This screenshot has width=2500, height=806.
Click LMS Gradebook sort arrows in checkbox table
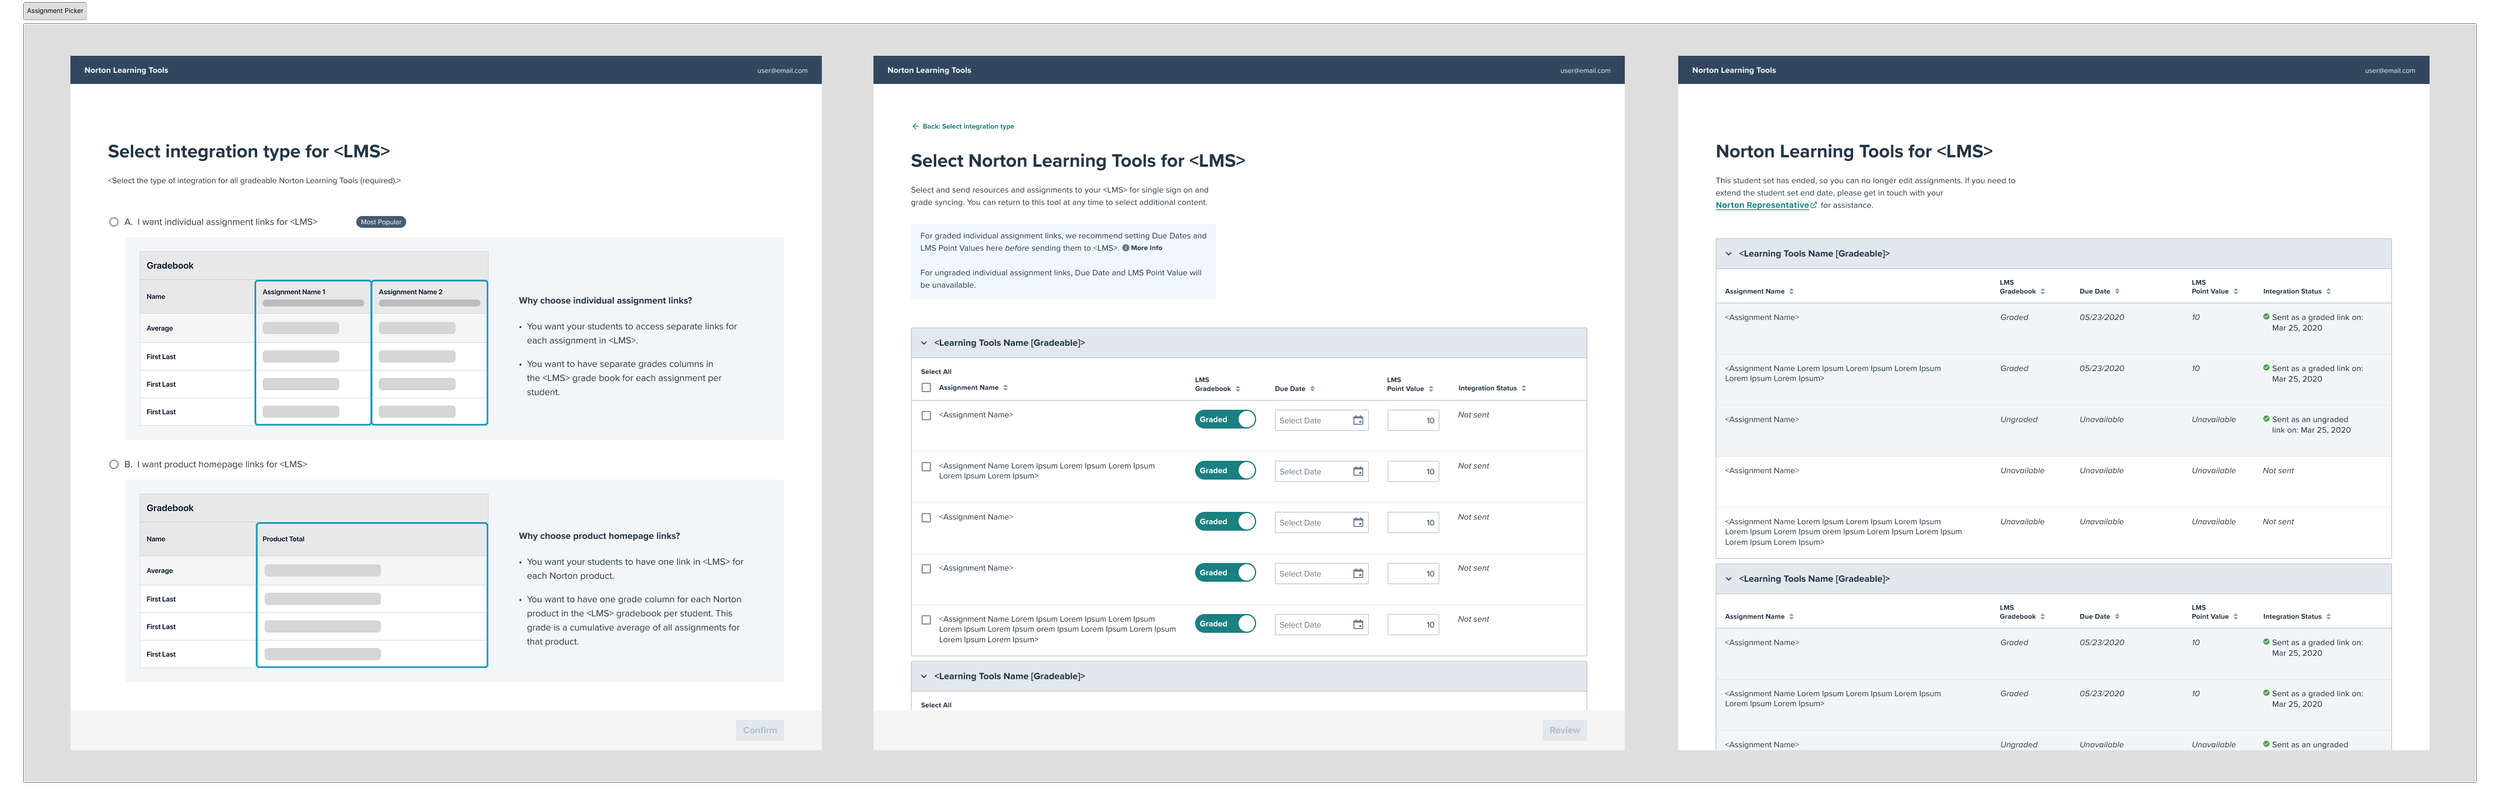[x=1238, y=389]
